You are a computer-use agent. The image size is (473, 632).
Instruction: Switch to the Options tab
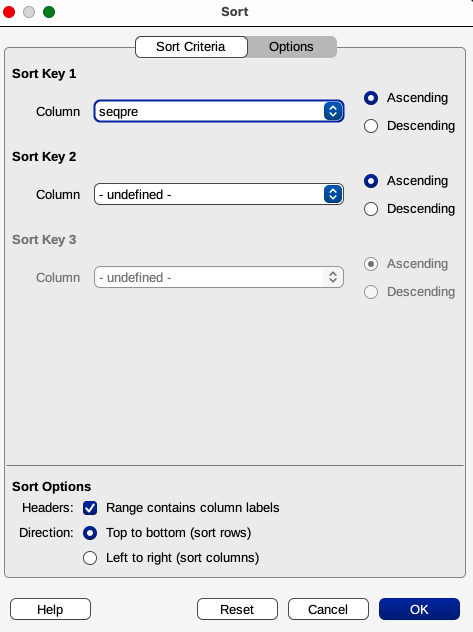coord(291,47)
